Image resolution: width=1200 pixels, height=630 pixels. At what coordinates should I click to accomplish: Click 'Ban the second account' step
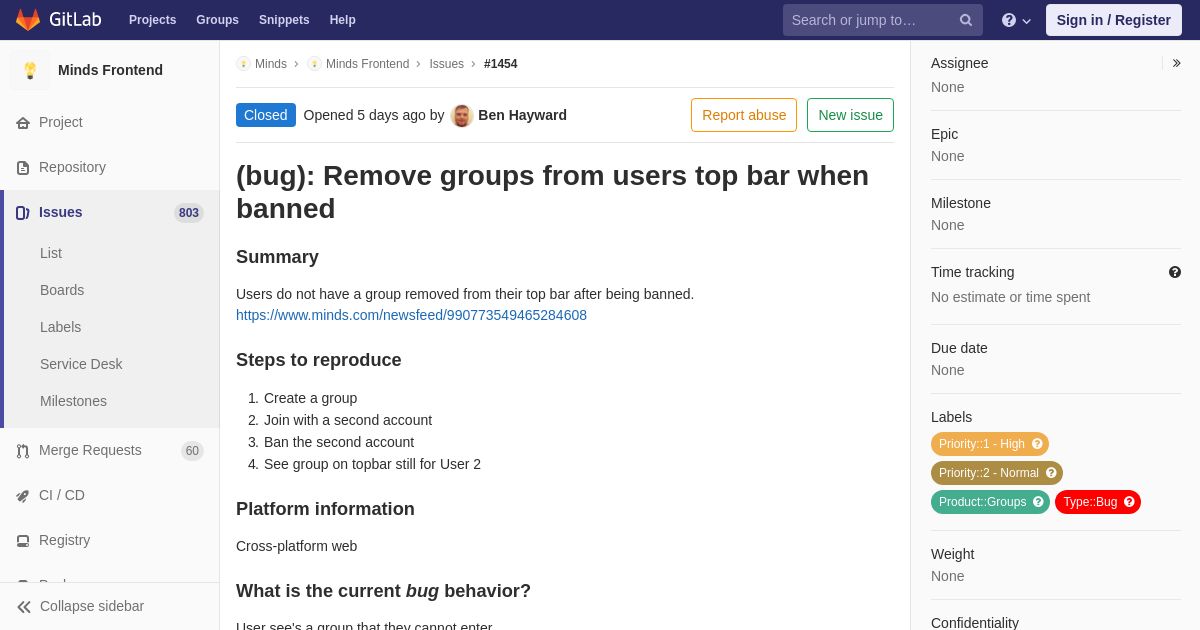point(339,442)
